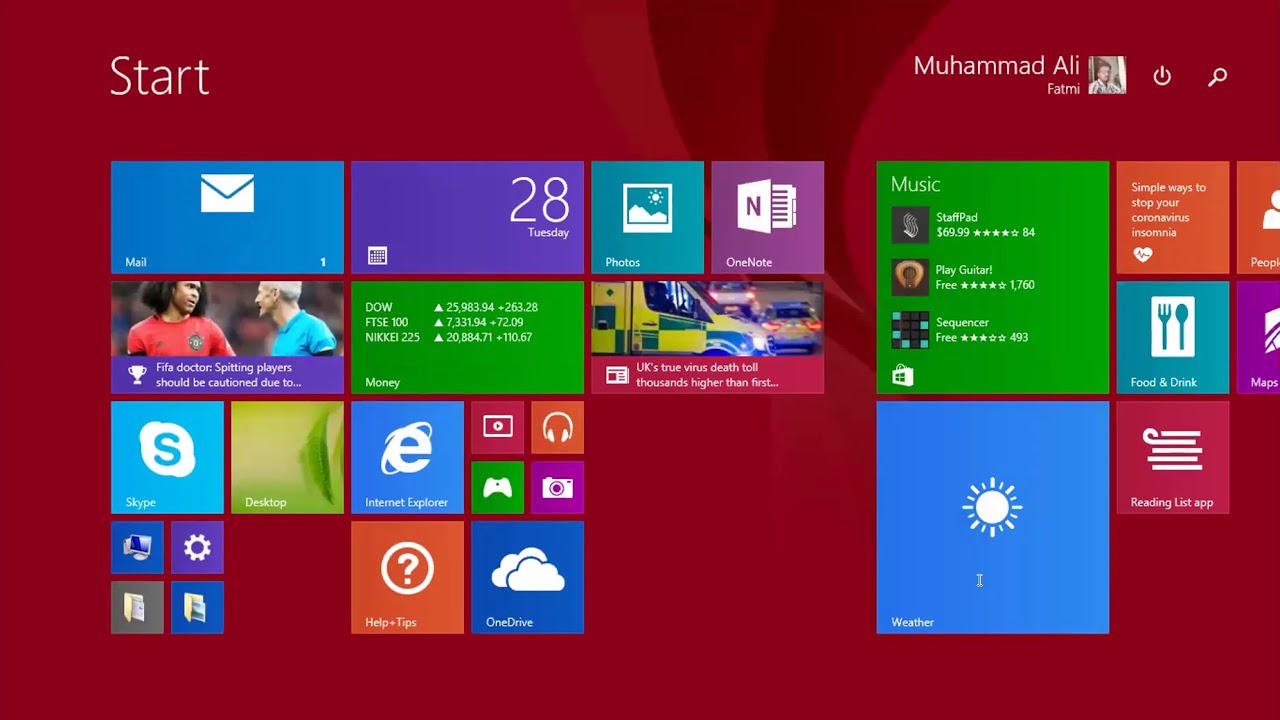Open the small Music headphones tile

point(557,427)
